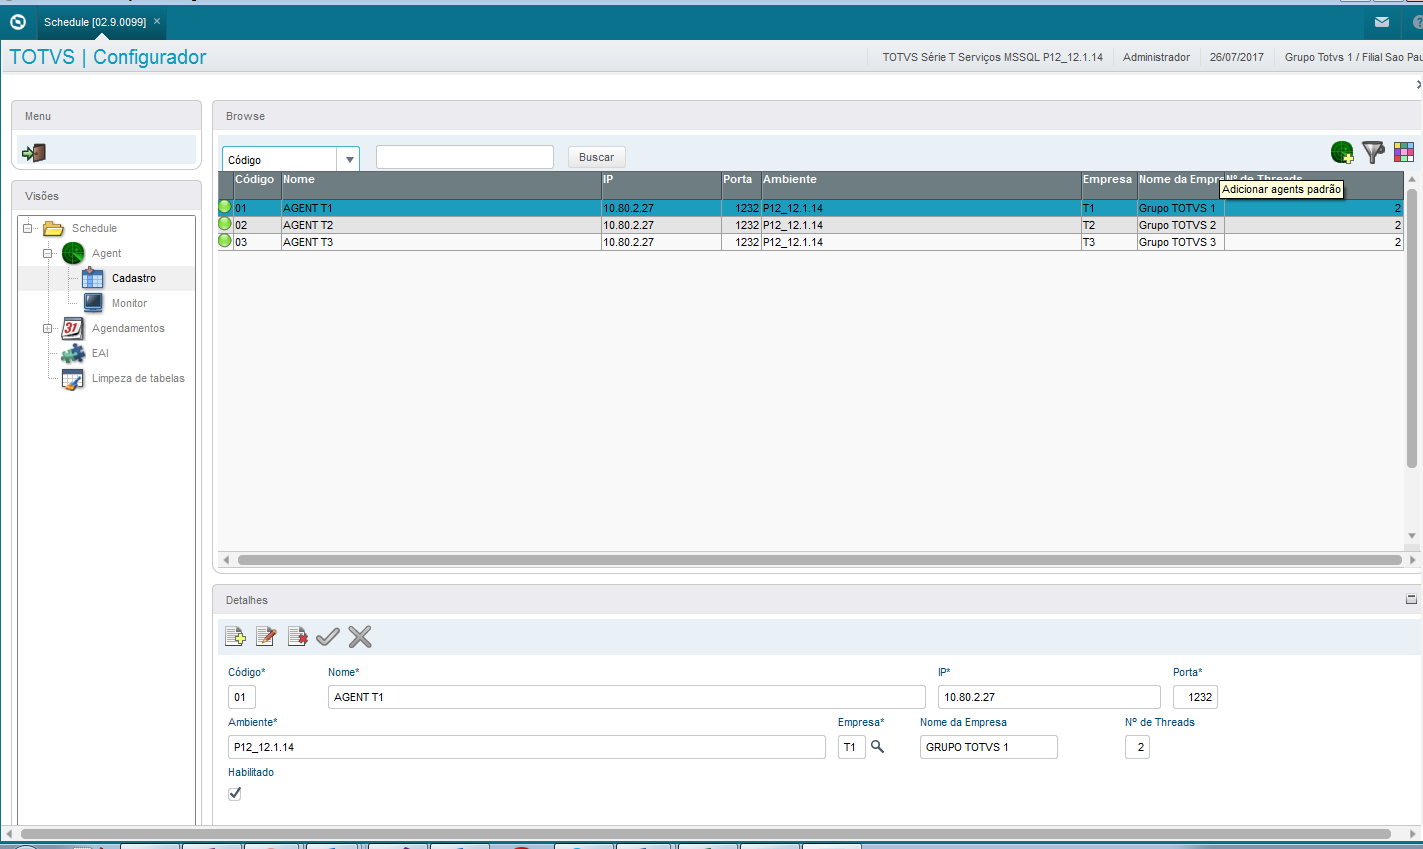Open Agendamentos in the tree

coord(128,328)
